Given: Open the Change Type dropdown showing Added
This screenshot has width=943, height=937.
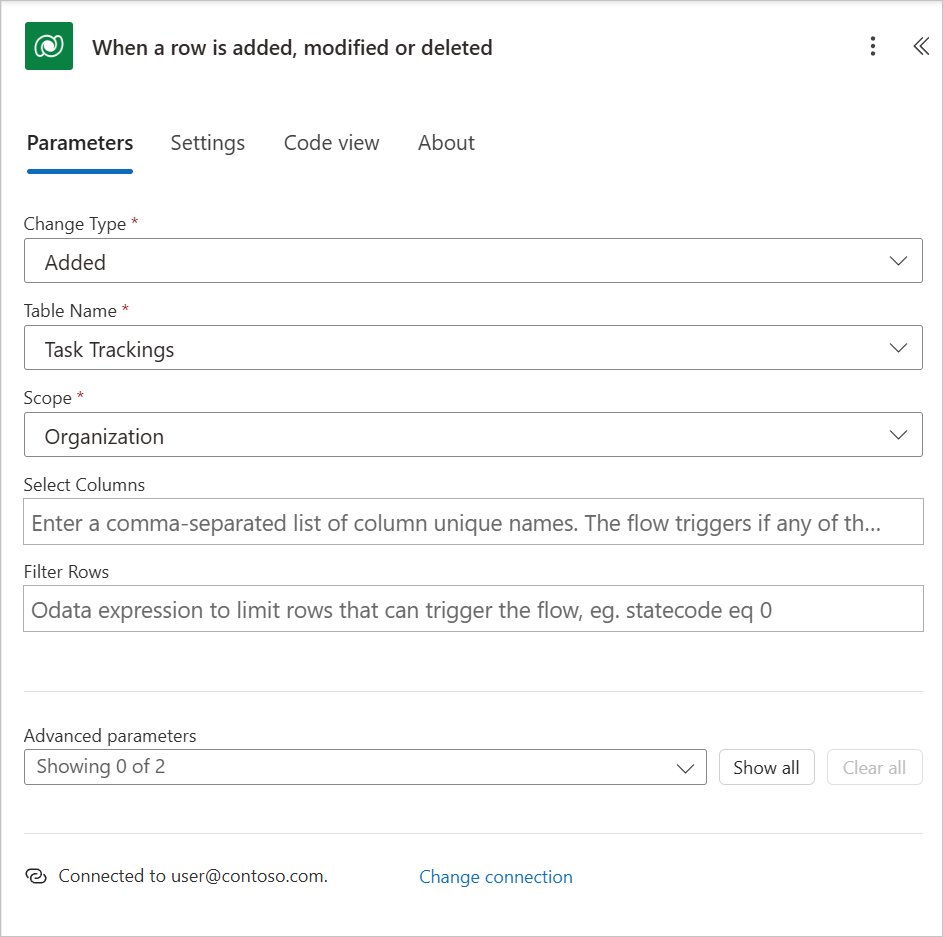Looking at the screenshot, I should coord(473,261).
